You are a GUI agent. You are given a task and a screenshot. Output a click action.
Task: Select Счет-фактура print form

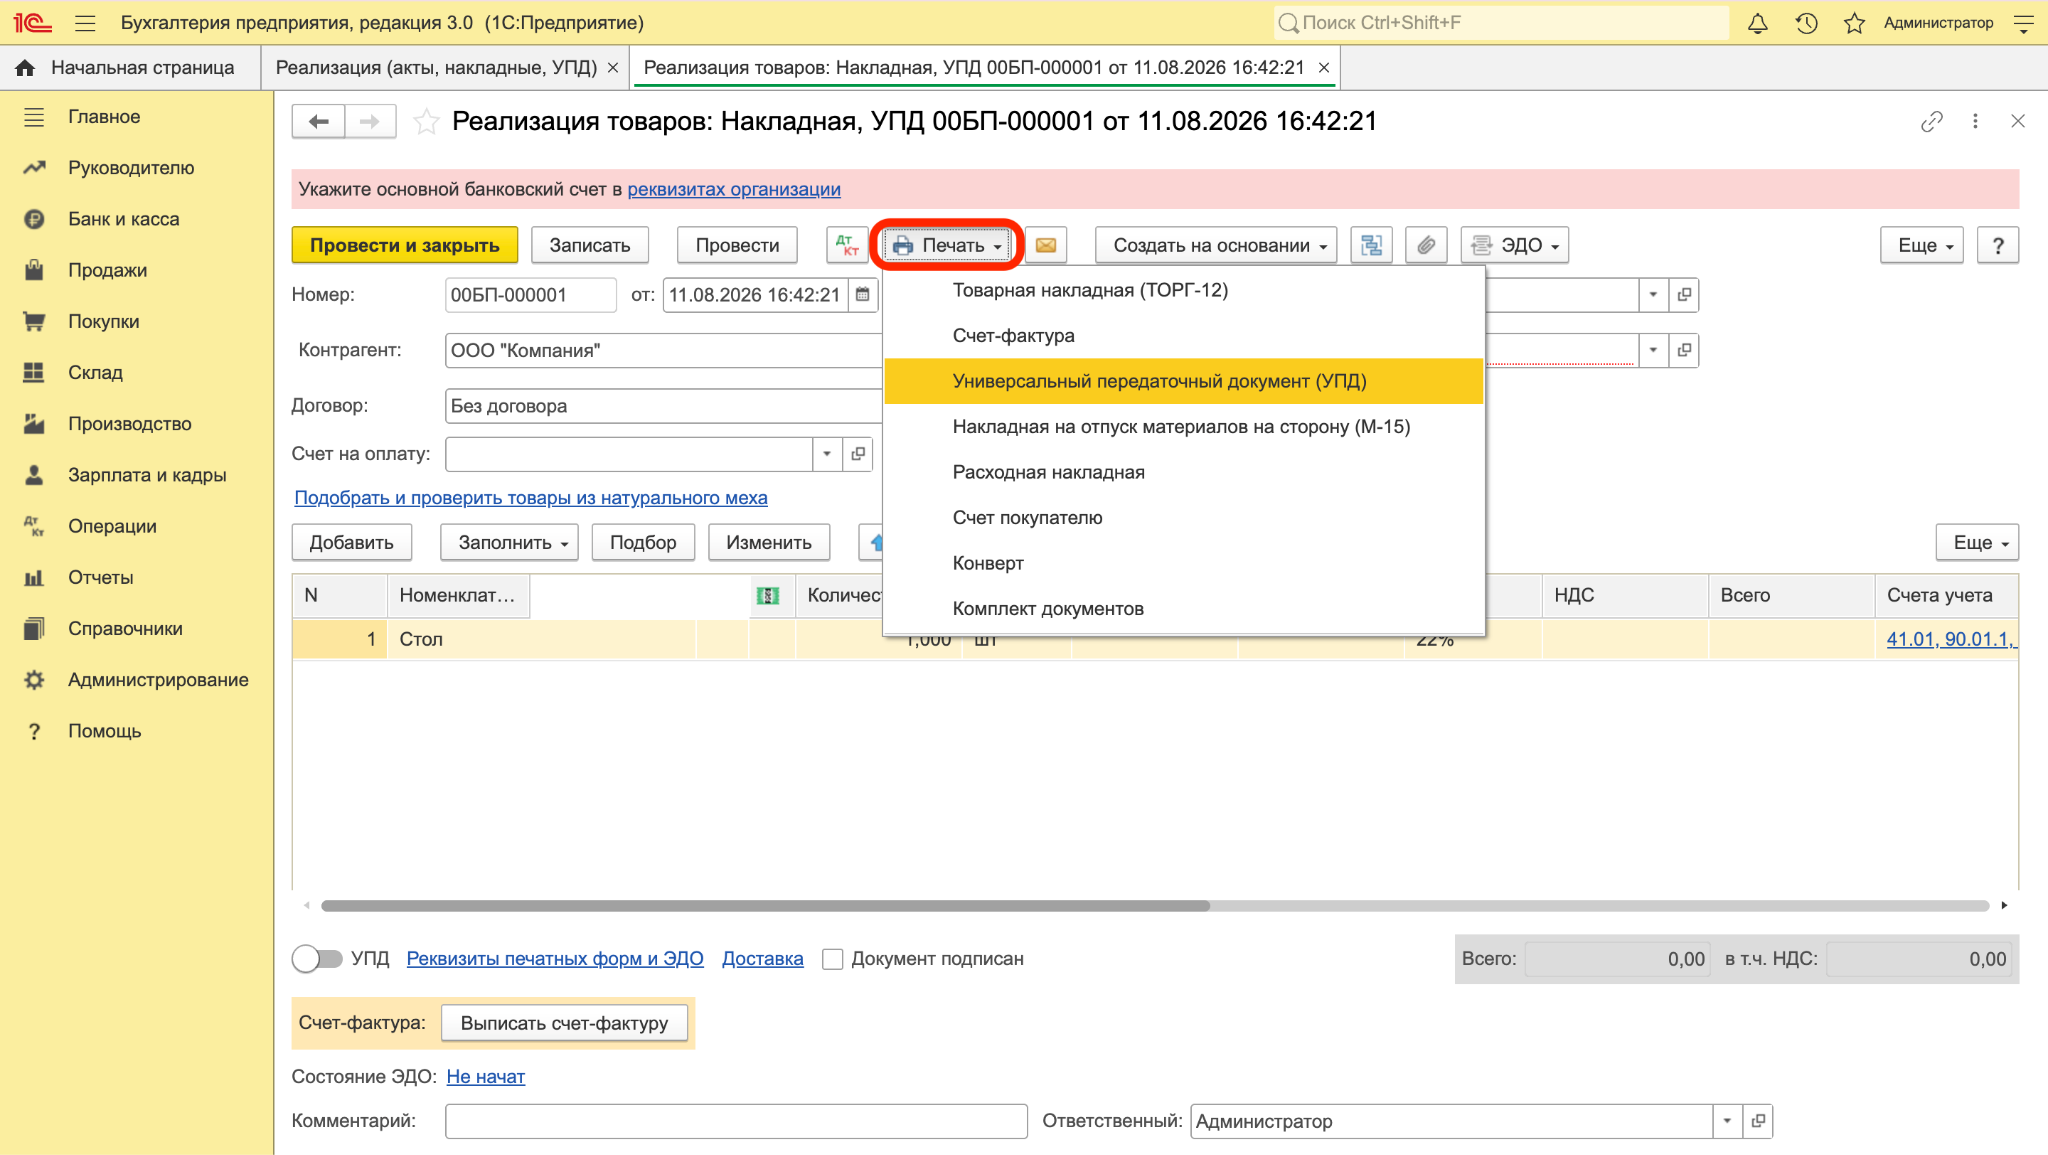click(1184, 336)
